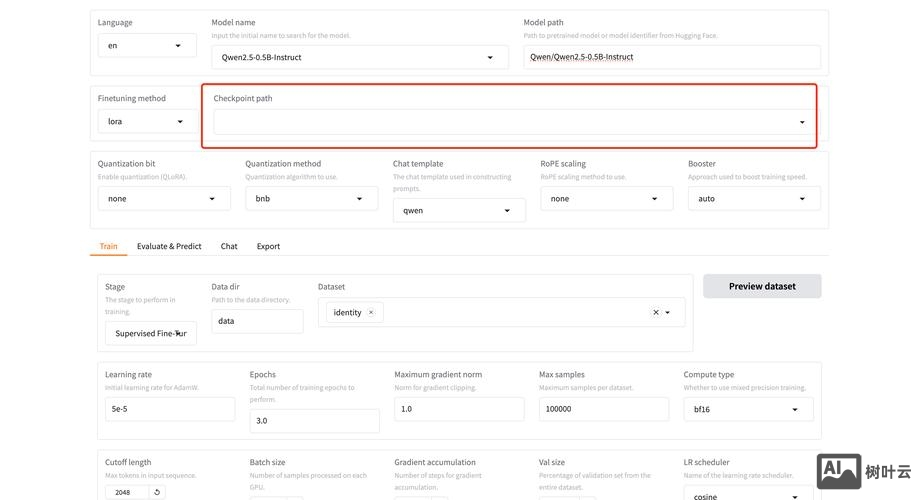Expand the Finetuning method dropdown

coord(147,121)
